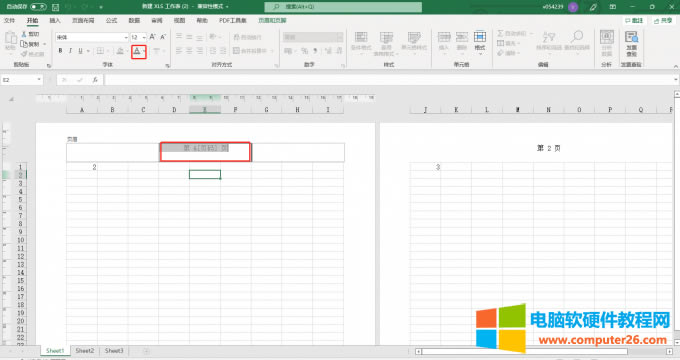
Task: Click the increase font size icon
Action: [152, 37]
